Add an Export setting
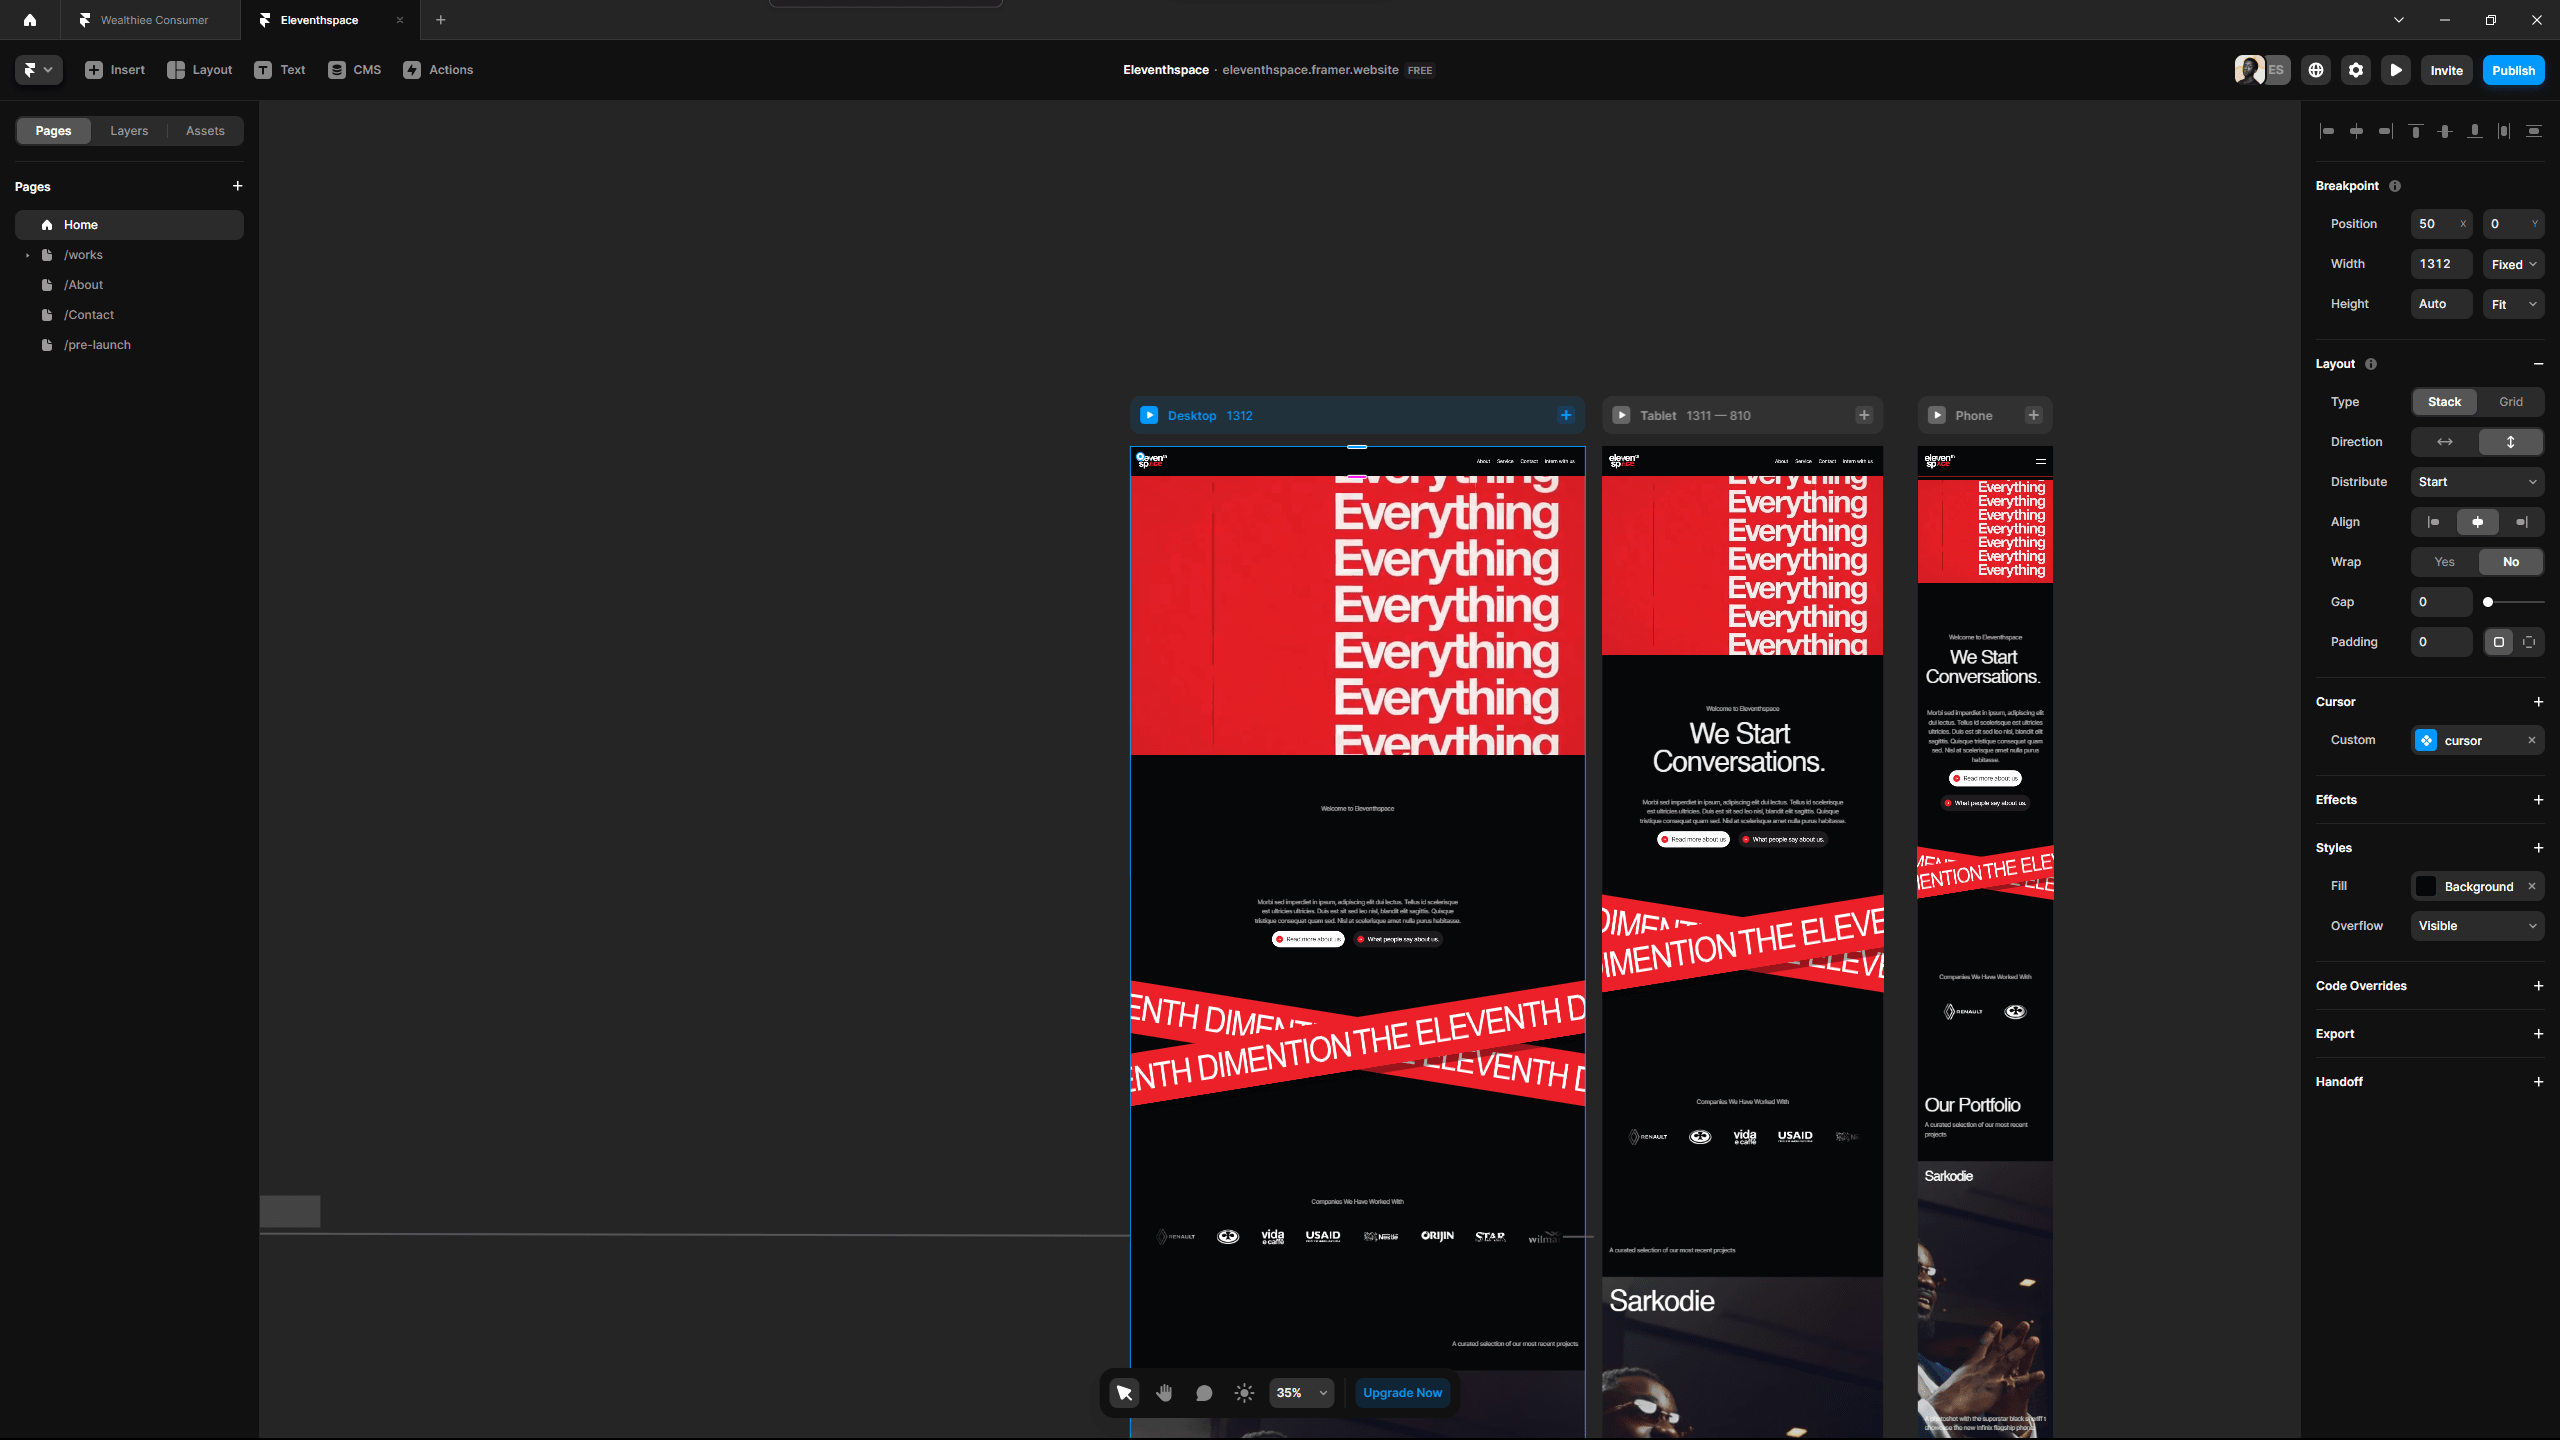The height and width of the screenshot is (1440, 2560). tap(2538, 1034)
